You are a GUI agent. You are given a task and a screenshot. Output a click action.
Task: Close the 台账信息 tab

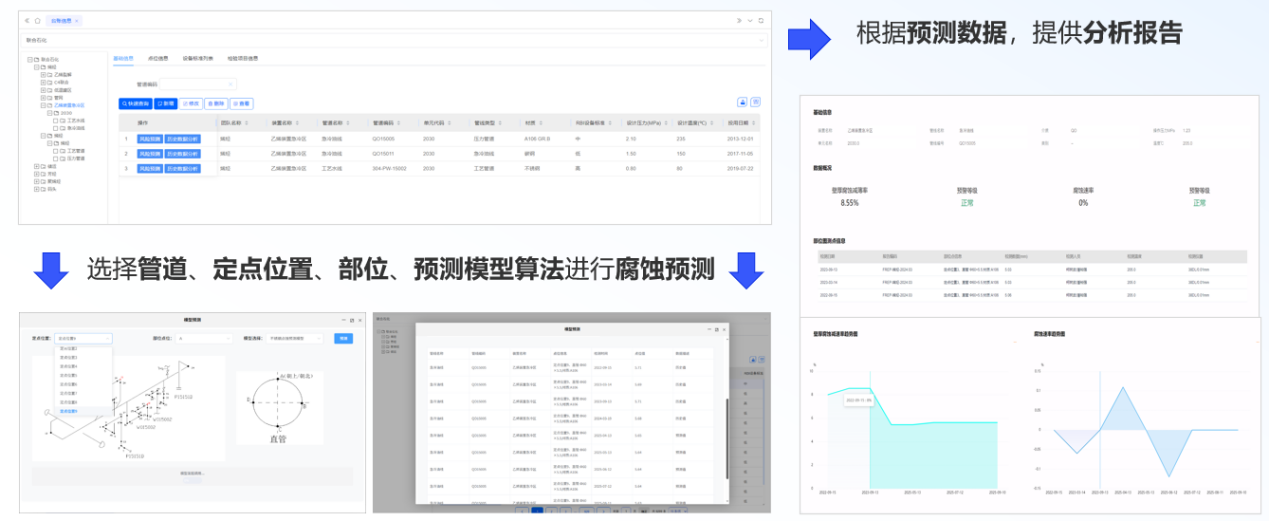tap(77, 20)
